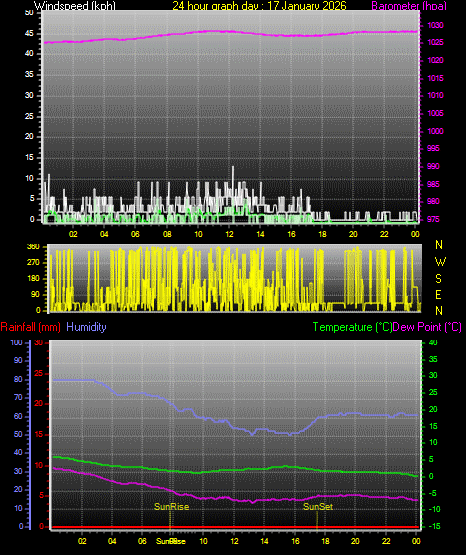Select the -15 value on temperature axis
Image resolution: width=466 pixels, height=555 pixels.
434,526
